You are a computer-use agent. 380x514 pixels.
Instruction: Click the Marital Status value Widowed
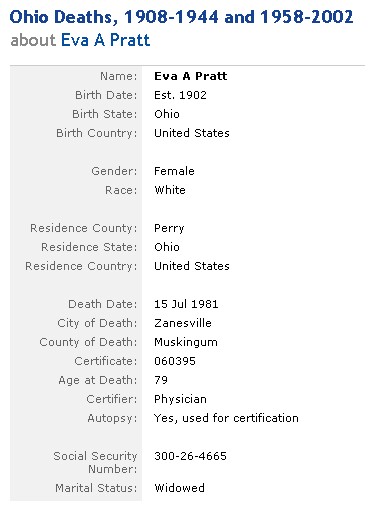pos(179,488)
